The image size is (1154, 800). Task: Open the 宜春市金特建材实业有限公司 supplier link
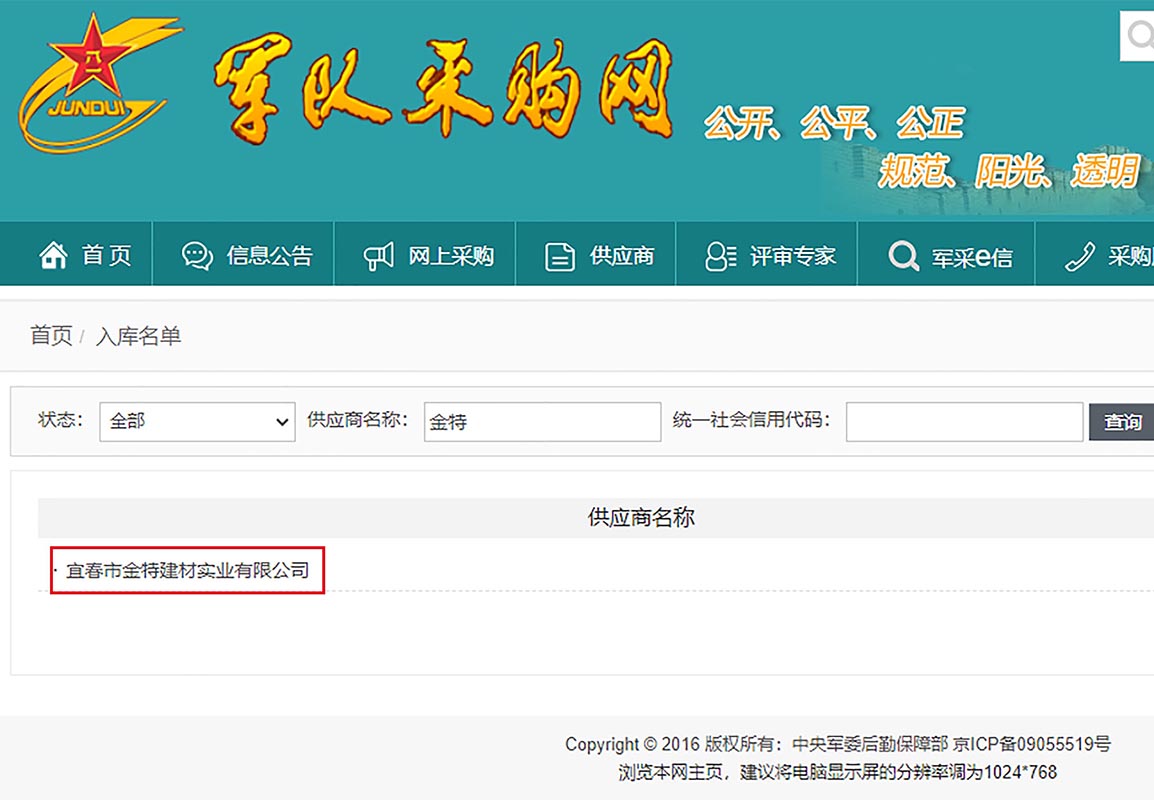click(187, 571)
